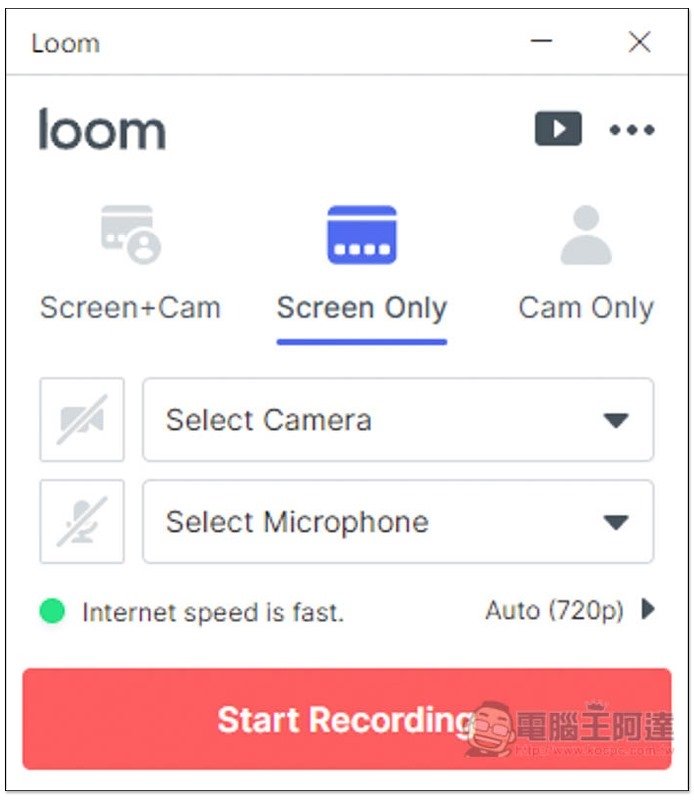
Task: Click the Select Camera dropdown arrow
Action: [x=616, y=420]
